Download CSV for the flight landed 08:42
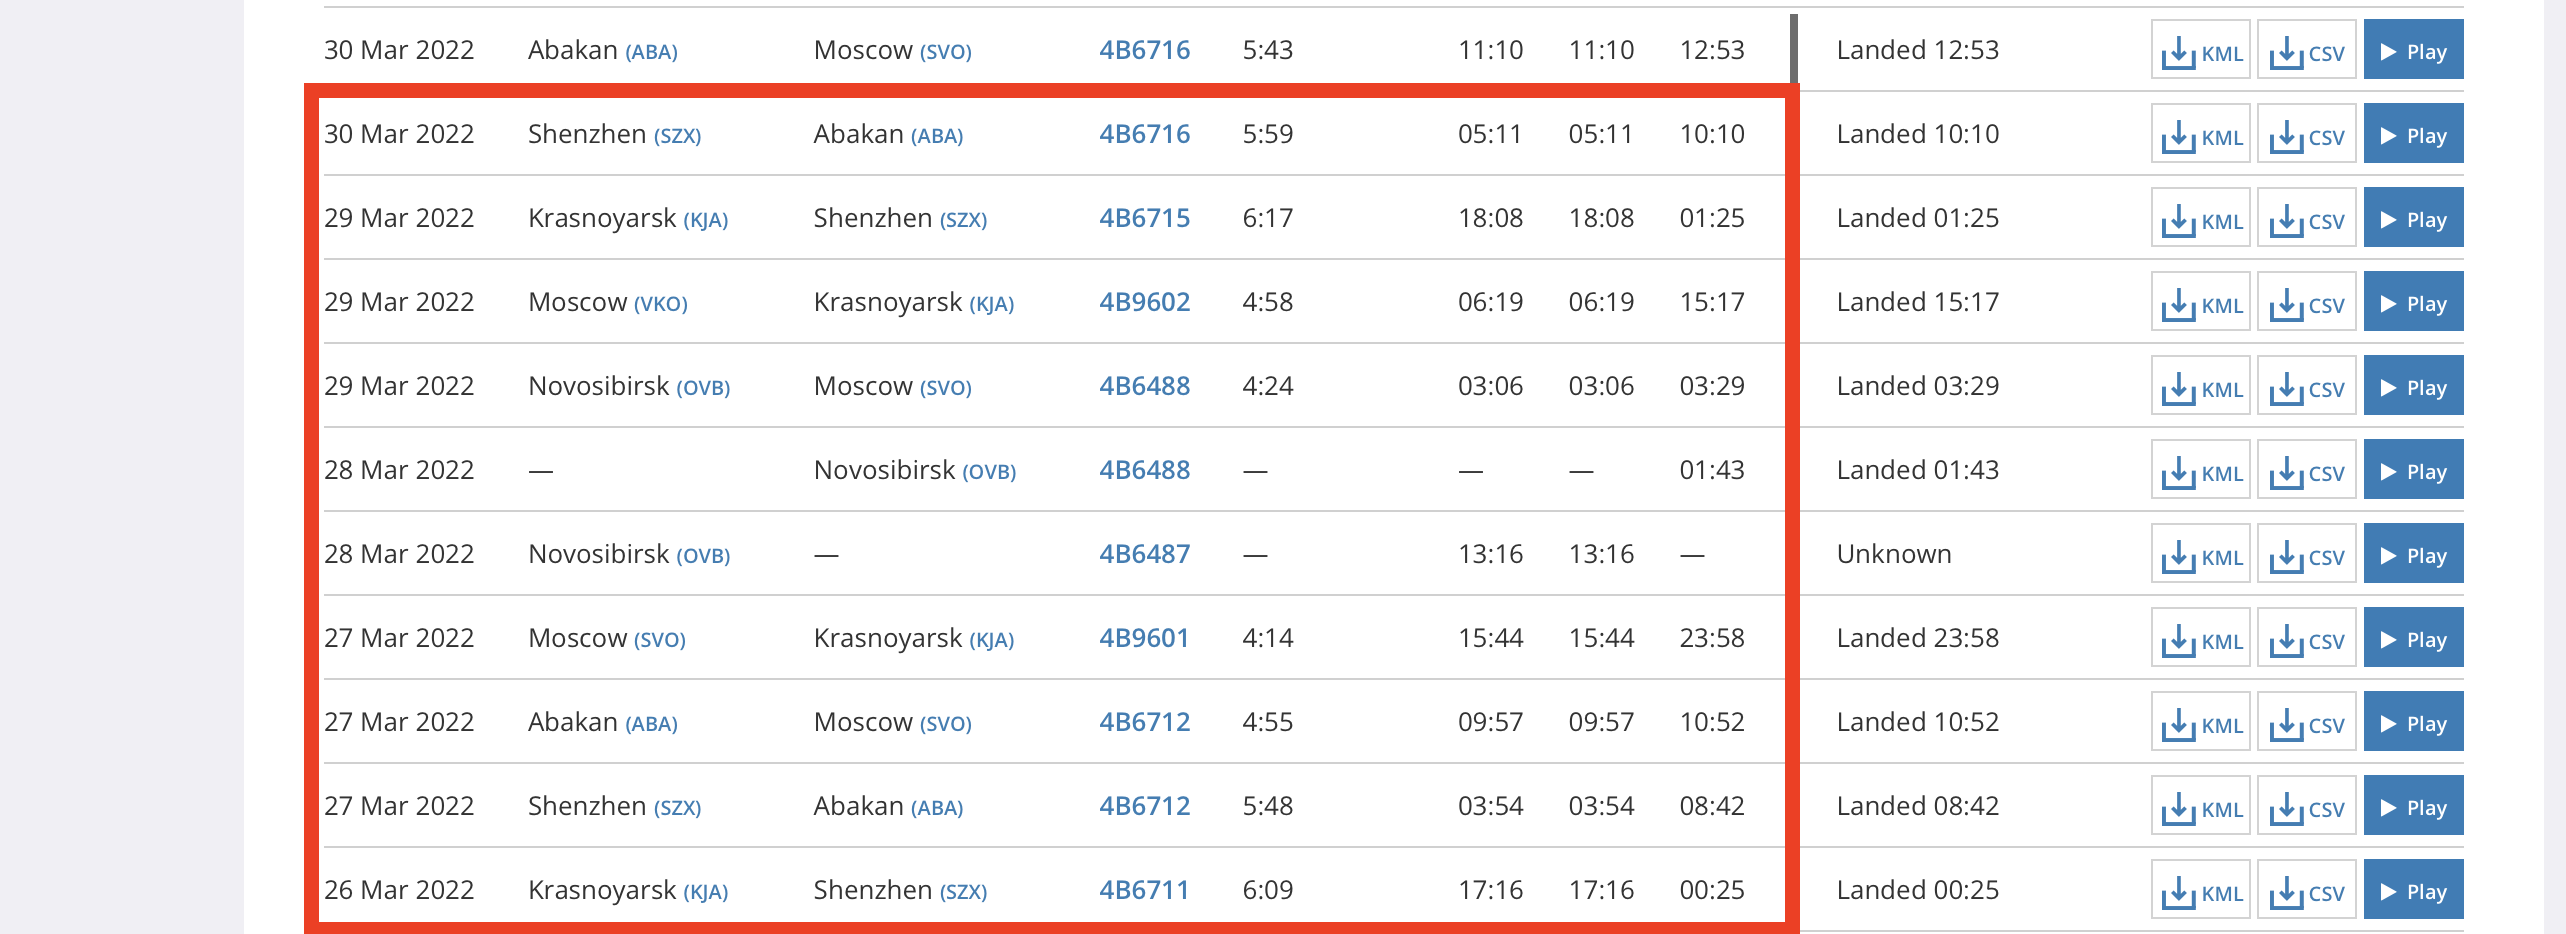2566x934 pixels. [x=2306, y=806]
